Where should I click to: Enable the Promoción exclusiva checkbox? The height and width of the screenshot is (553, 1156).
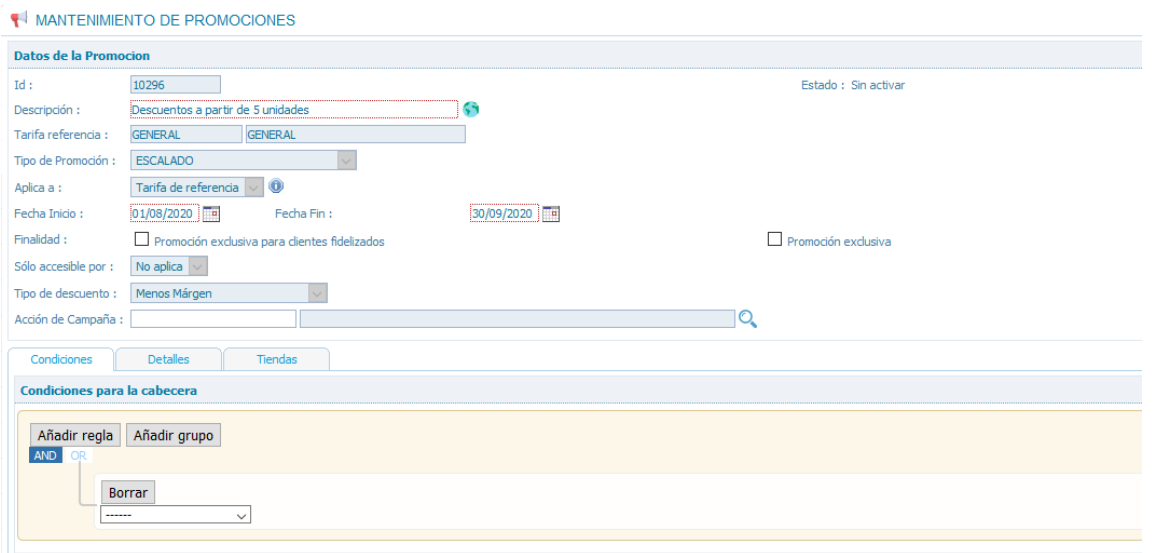click(773, 240)
